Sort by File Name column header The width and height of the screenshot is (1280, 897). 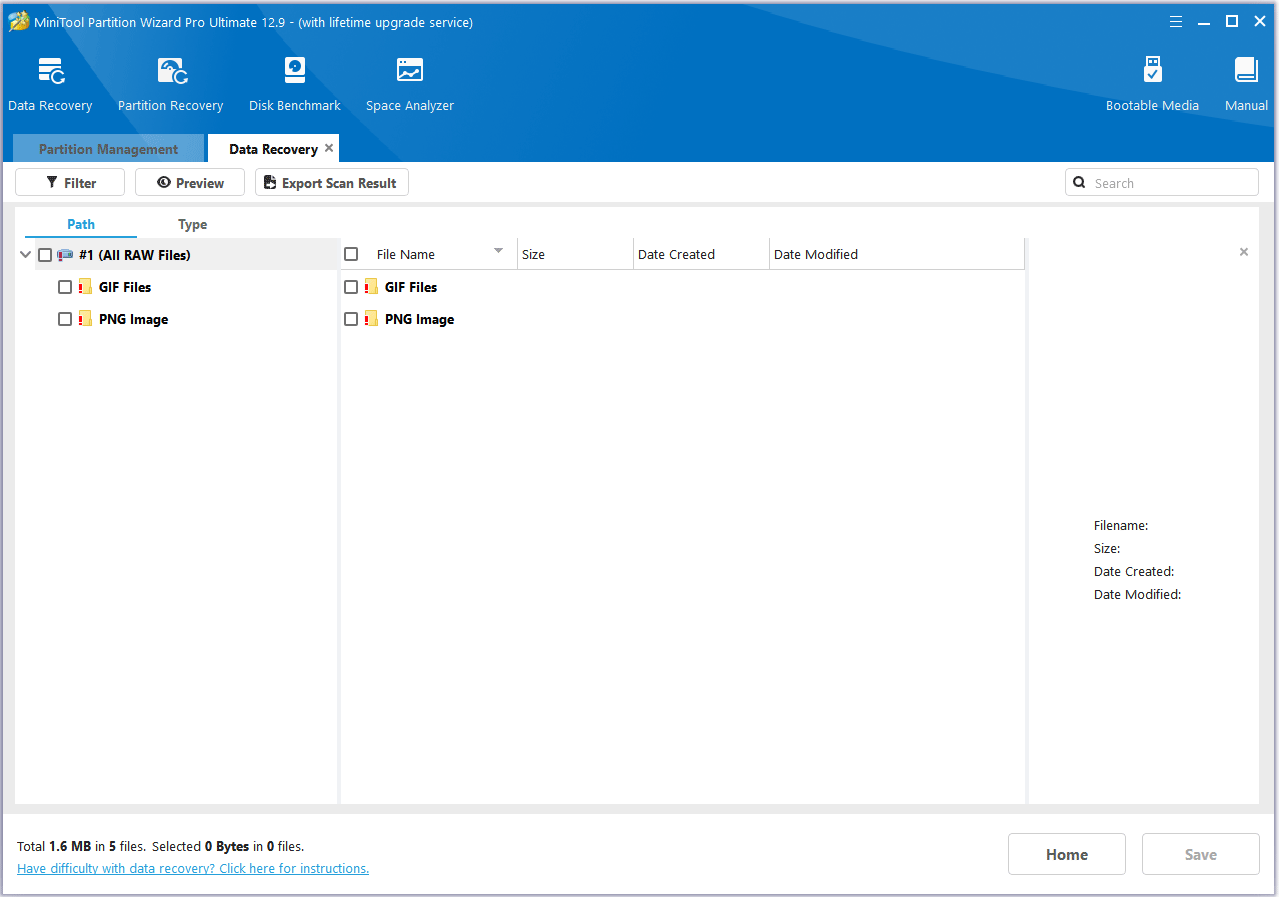(430, 254)
